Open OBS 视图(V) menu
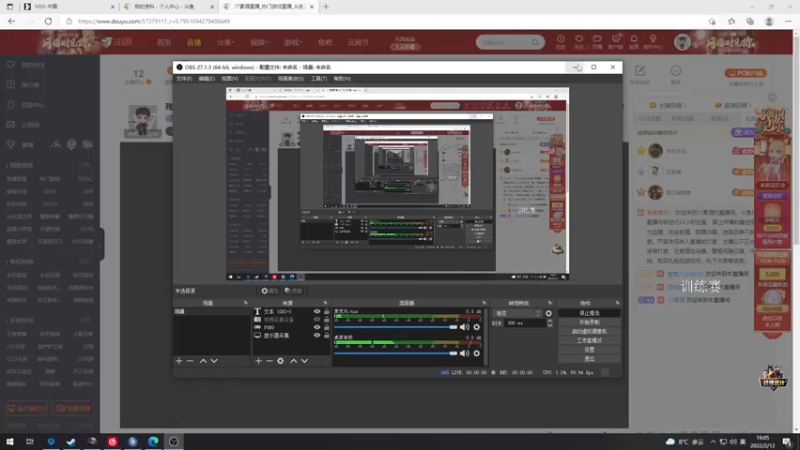The image size is (800, 450). point(230,79)
